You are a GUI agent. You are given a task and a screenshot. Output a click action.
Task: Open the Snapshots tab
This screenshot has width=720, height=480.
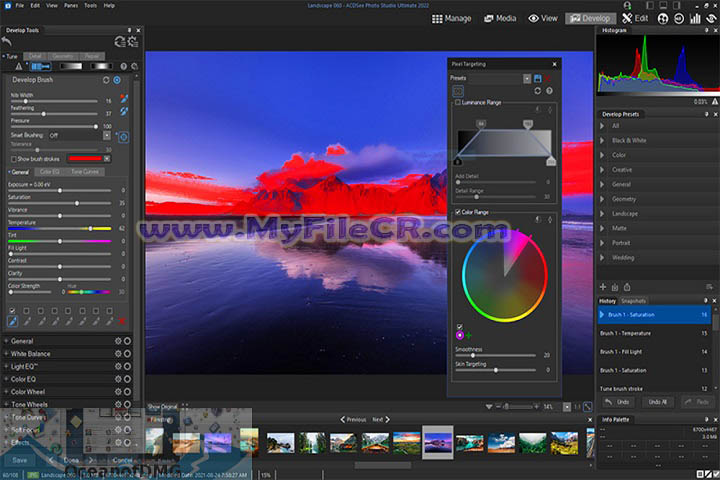click(633, 301)
